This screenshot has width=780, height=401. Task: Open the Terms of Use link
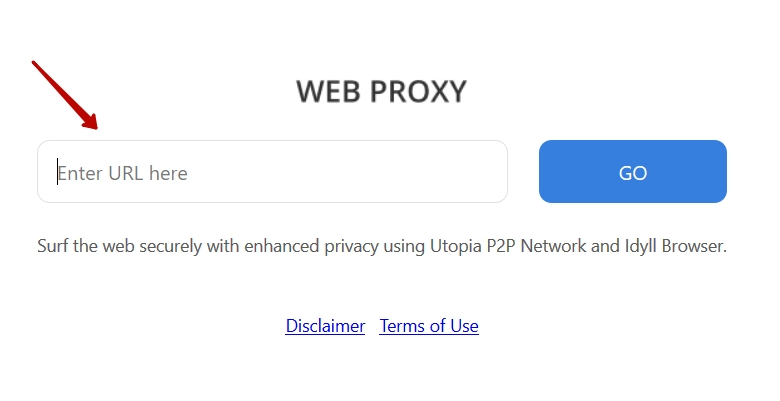[429, 326]
